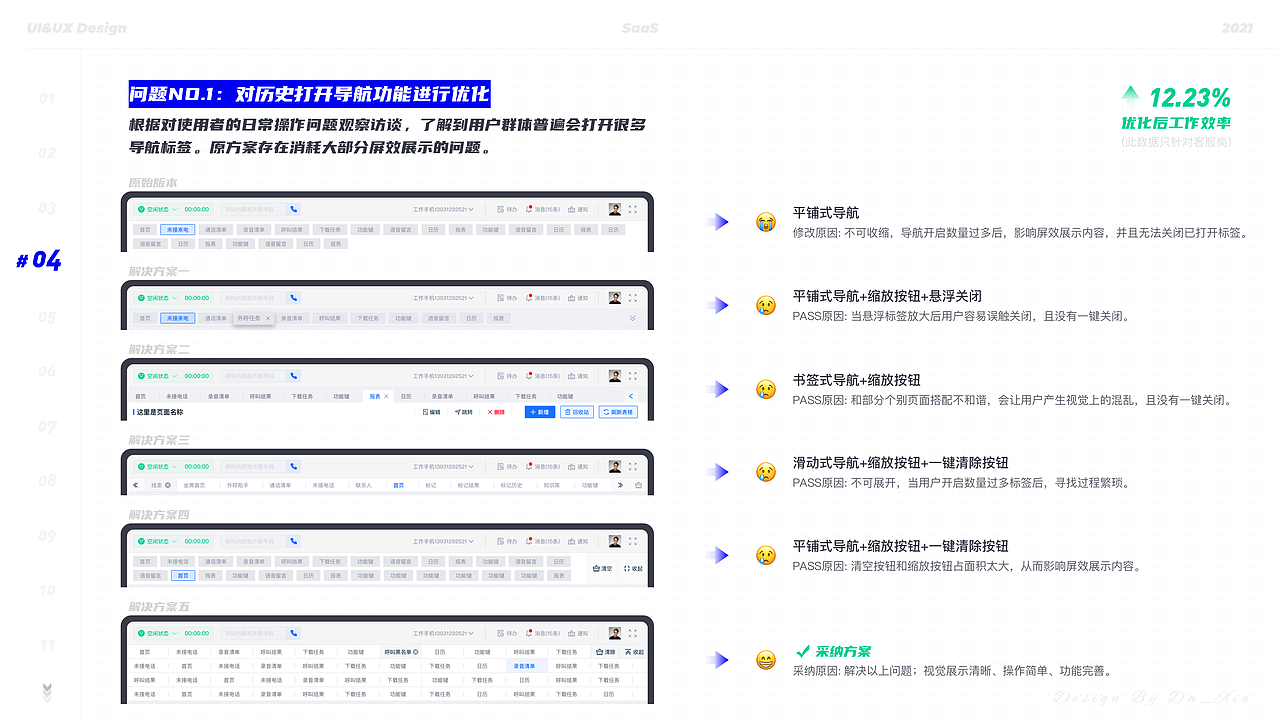Click the user avatar in the original version
The width and height of the screenshot is (1280, 720).
click(x=615, y=210)
